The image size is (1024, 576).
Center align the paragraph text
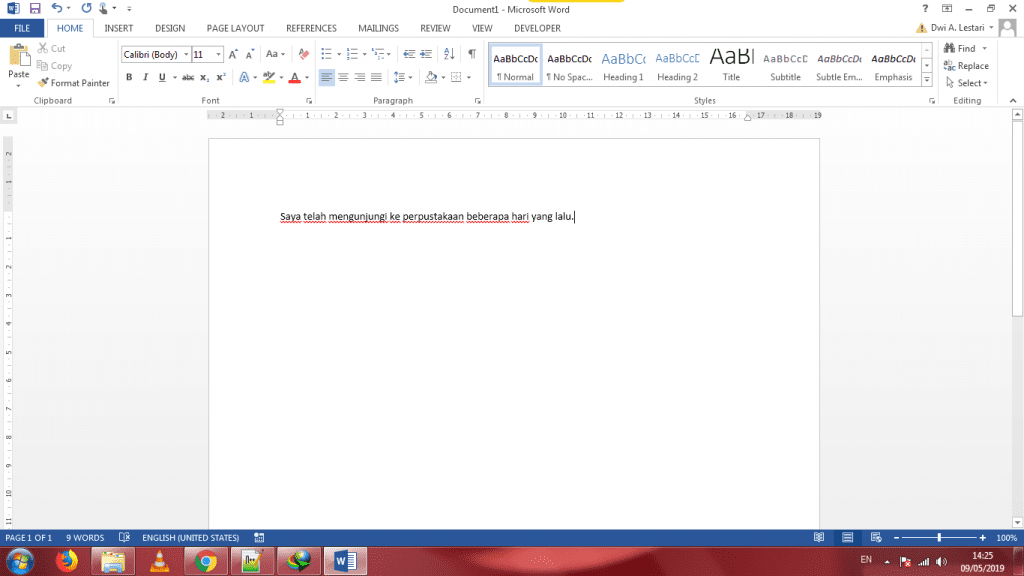[343, 77]
